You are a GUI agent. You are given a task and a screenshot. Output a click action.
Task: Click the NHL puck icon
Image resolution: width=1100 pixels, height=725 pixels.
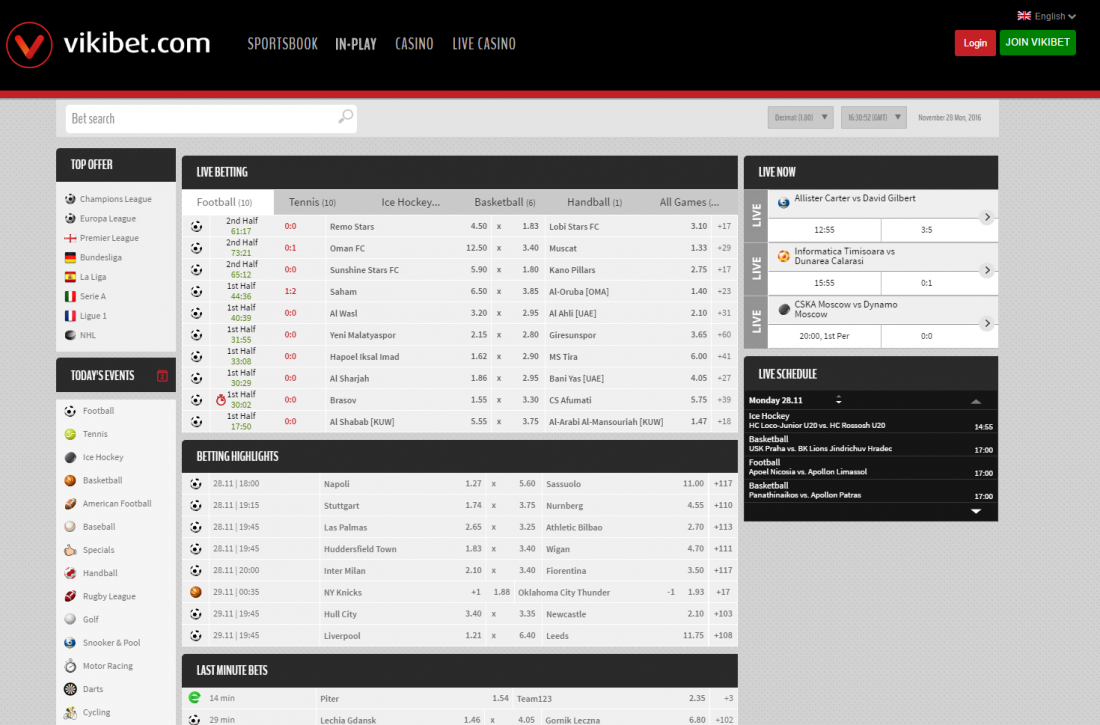70,335
